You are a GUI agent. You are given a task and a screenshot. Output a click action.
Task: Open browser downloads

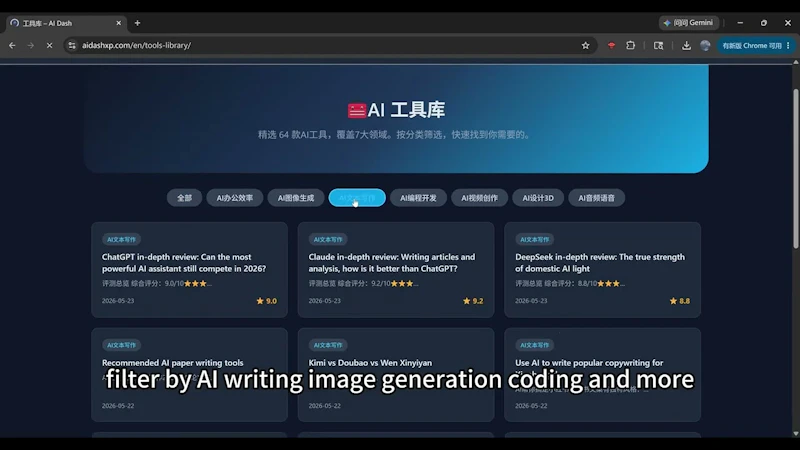coord(686,45)
